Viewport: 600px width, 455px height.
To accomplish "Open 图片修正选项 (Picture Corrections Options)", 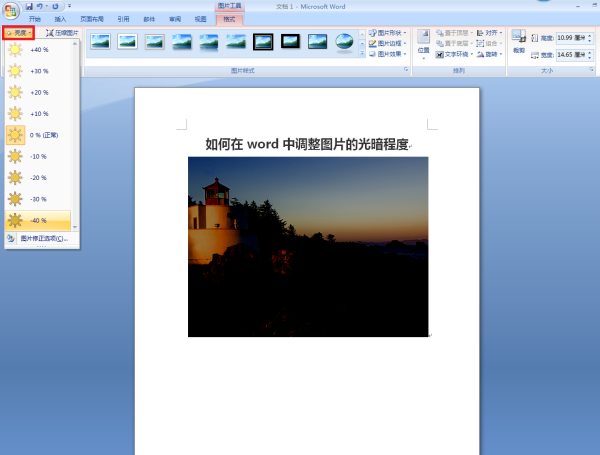I will pos(40,239).
